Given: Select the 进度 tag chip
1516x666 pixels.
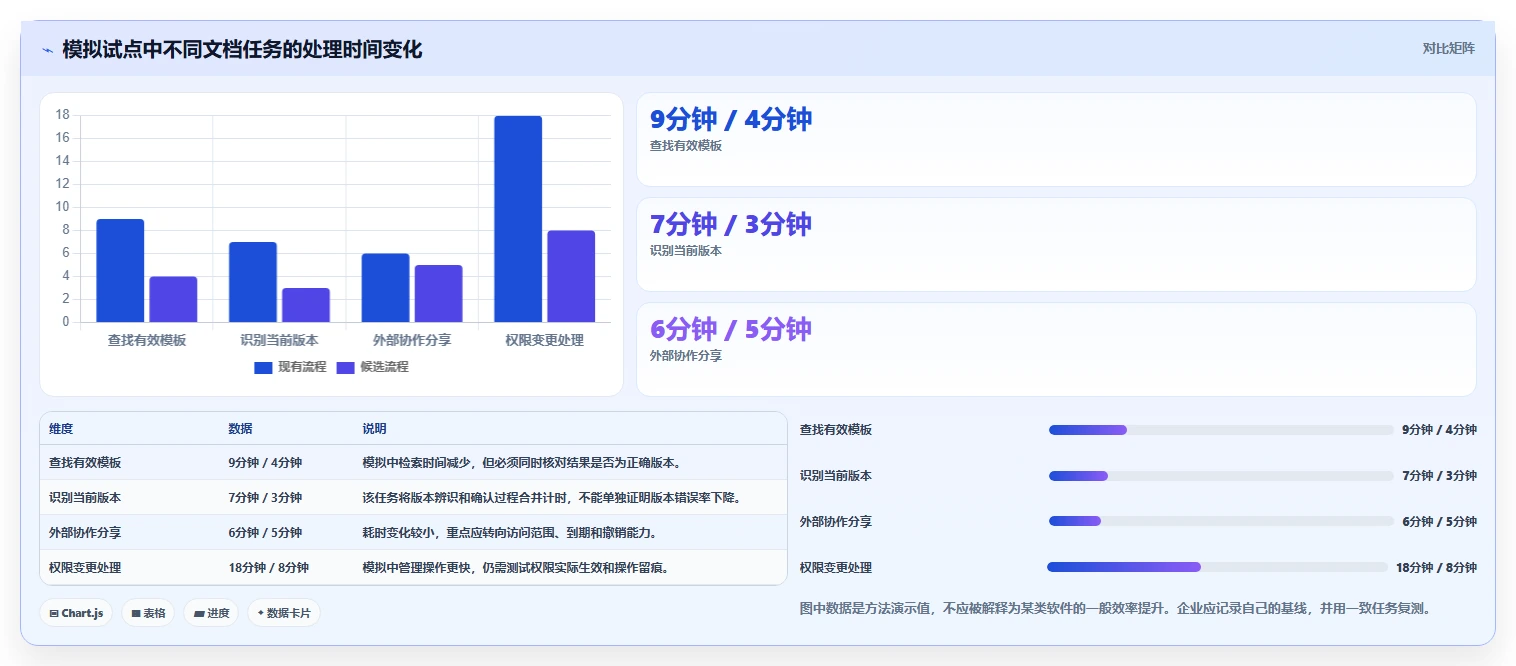Looking at the screenshot, I should click(x=211, y=613).
